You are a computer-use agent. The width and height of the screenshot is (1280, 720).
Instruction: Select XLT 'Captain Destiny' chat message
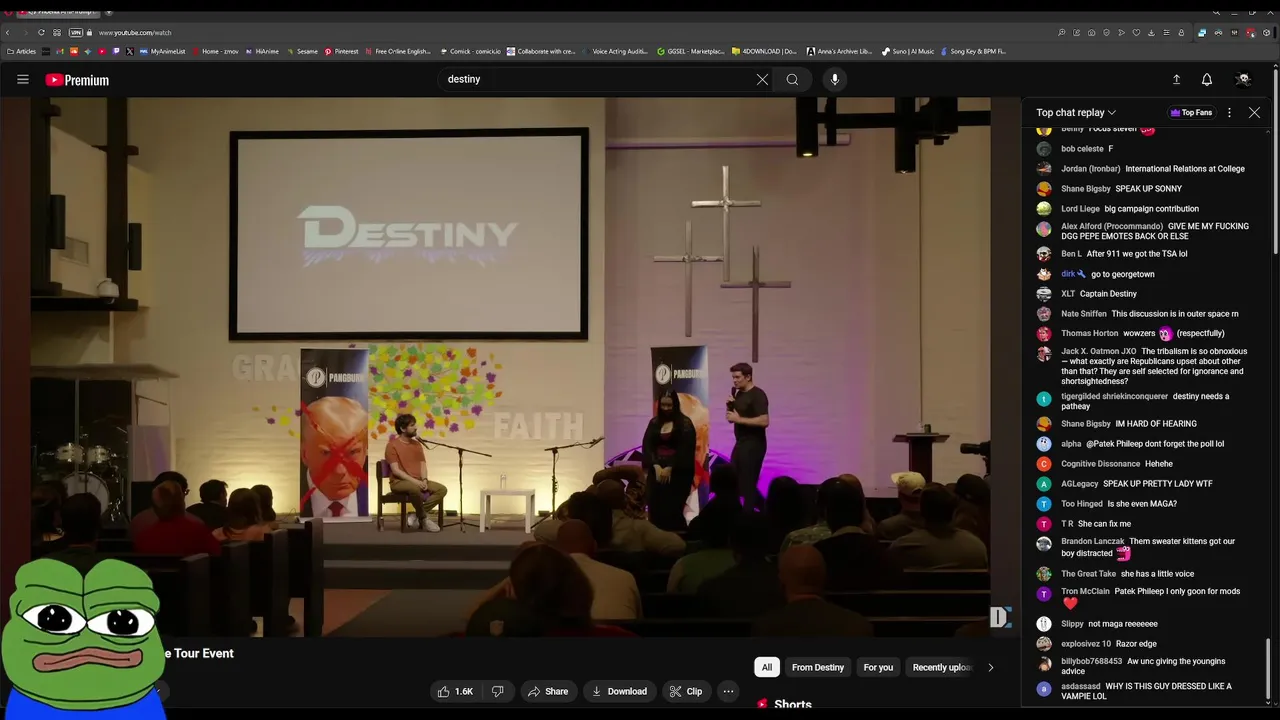[x=1099, y=294]
